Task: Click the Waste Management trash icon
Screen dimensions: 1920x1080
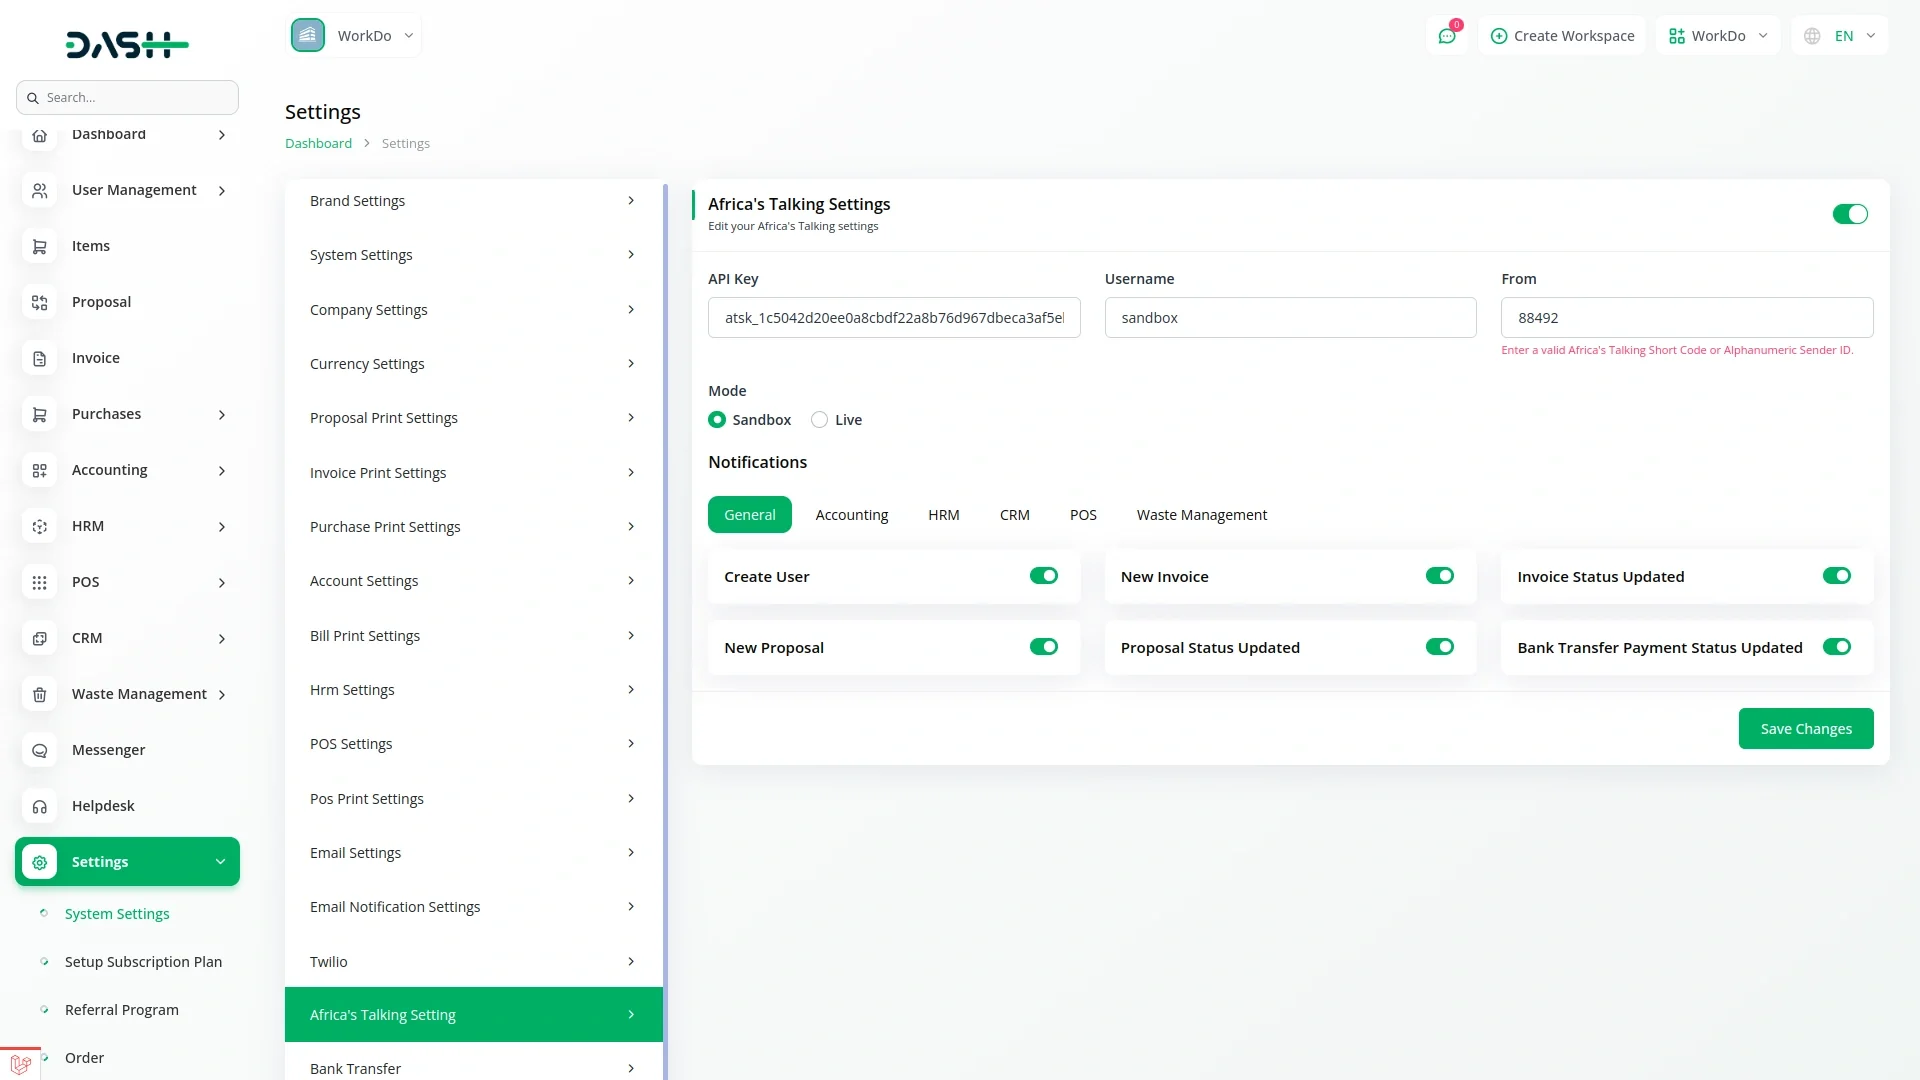Action: [40, 694]
